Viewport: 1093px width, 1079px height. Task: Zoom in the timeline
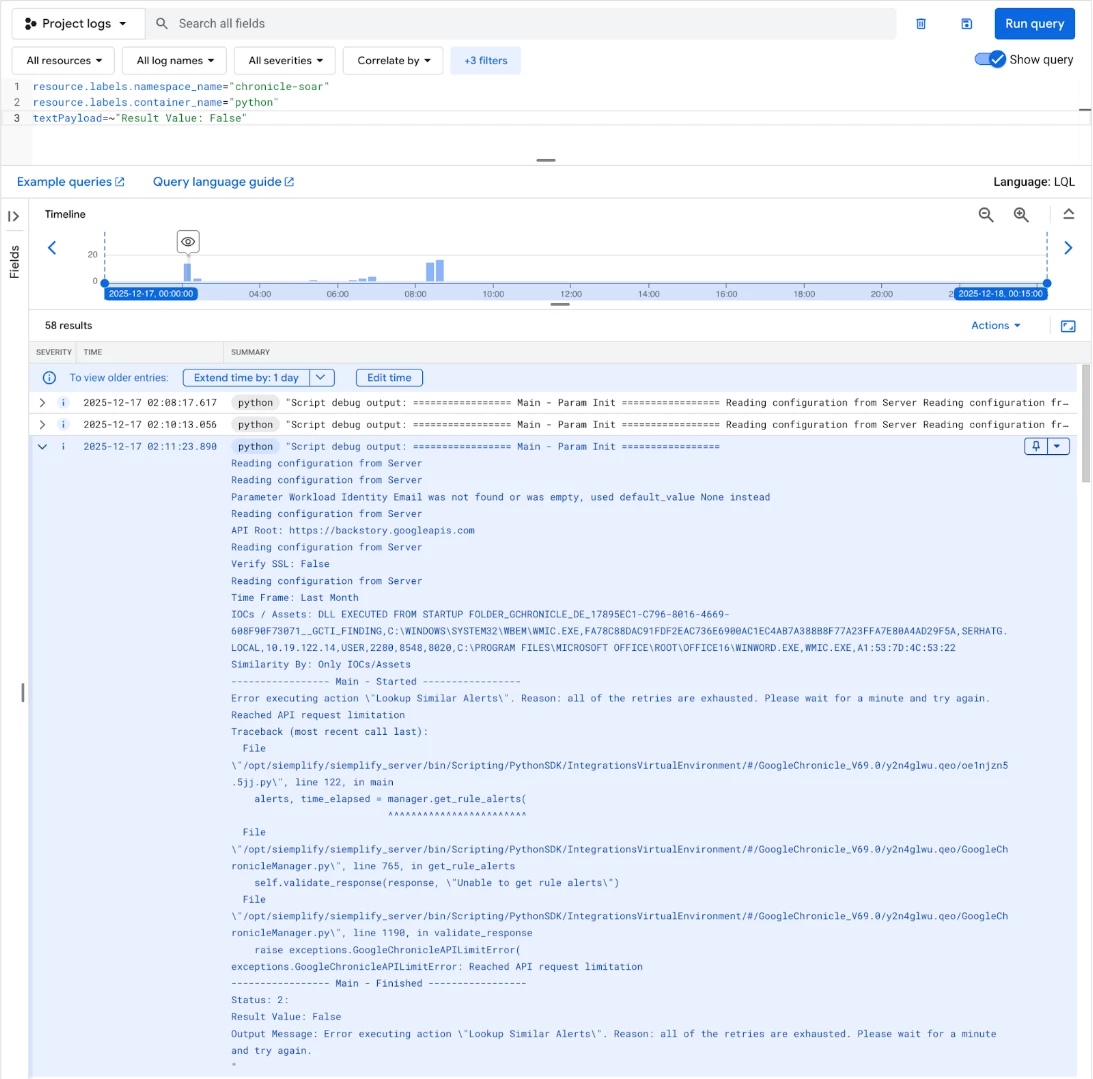tap(1021, 215)
